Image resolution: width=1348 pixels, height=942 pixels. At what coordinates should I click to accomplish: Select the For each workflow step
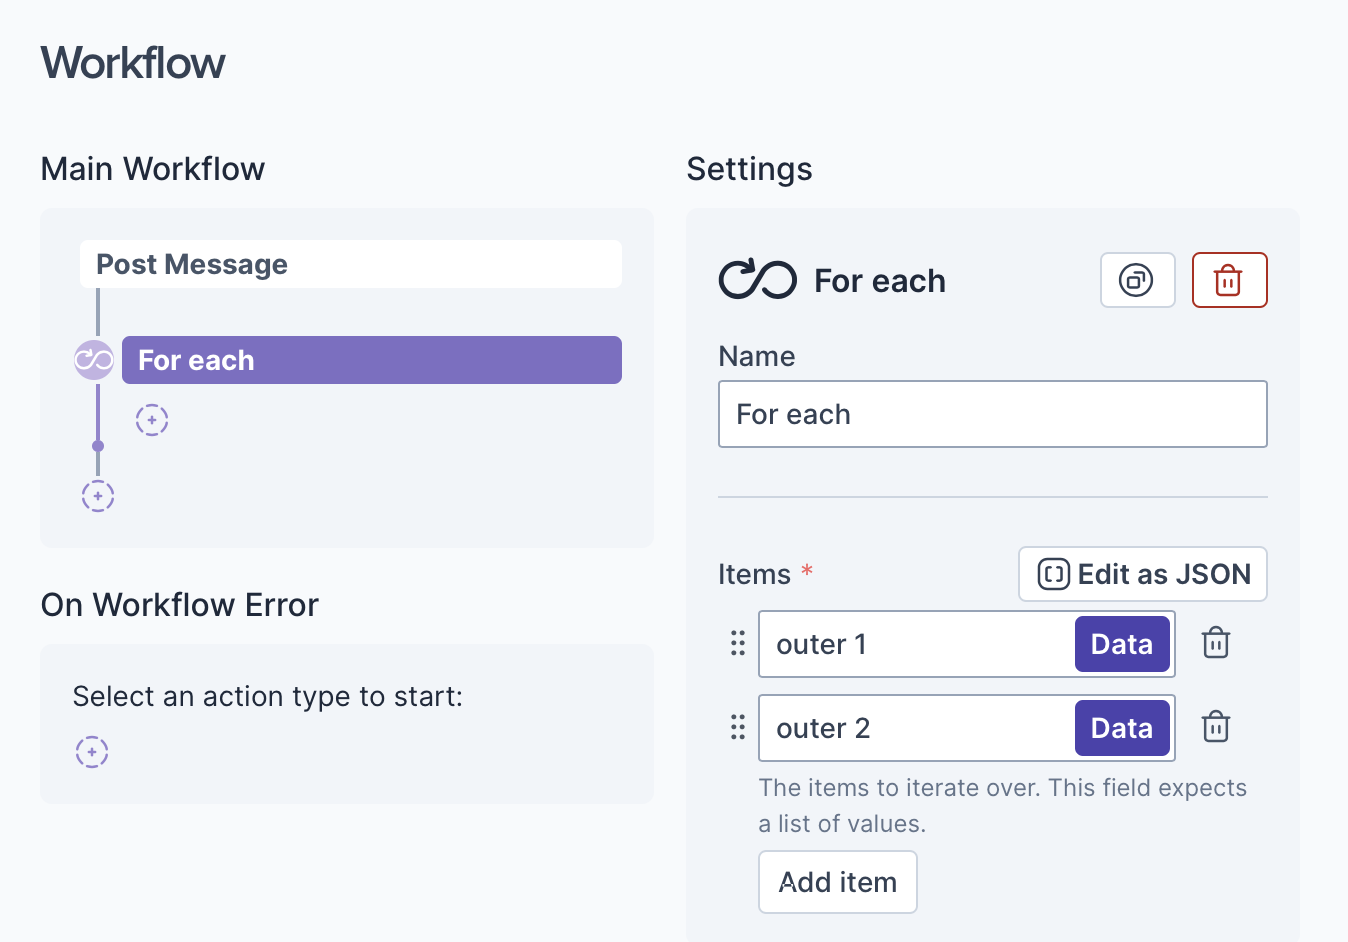(x=371, y=360)
